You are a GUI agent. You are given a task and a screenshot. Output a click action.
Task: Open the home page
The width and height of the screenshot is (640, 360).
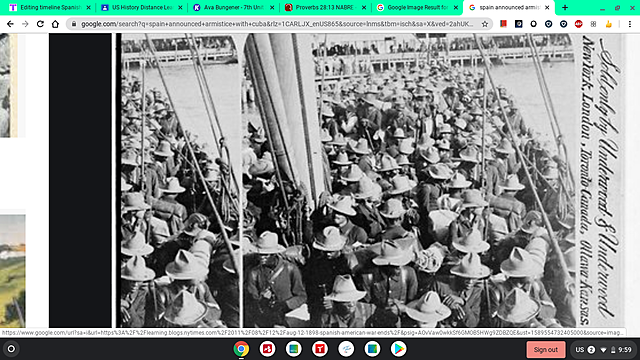(x=55, y=24)
